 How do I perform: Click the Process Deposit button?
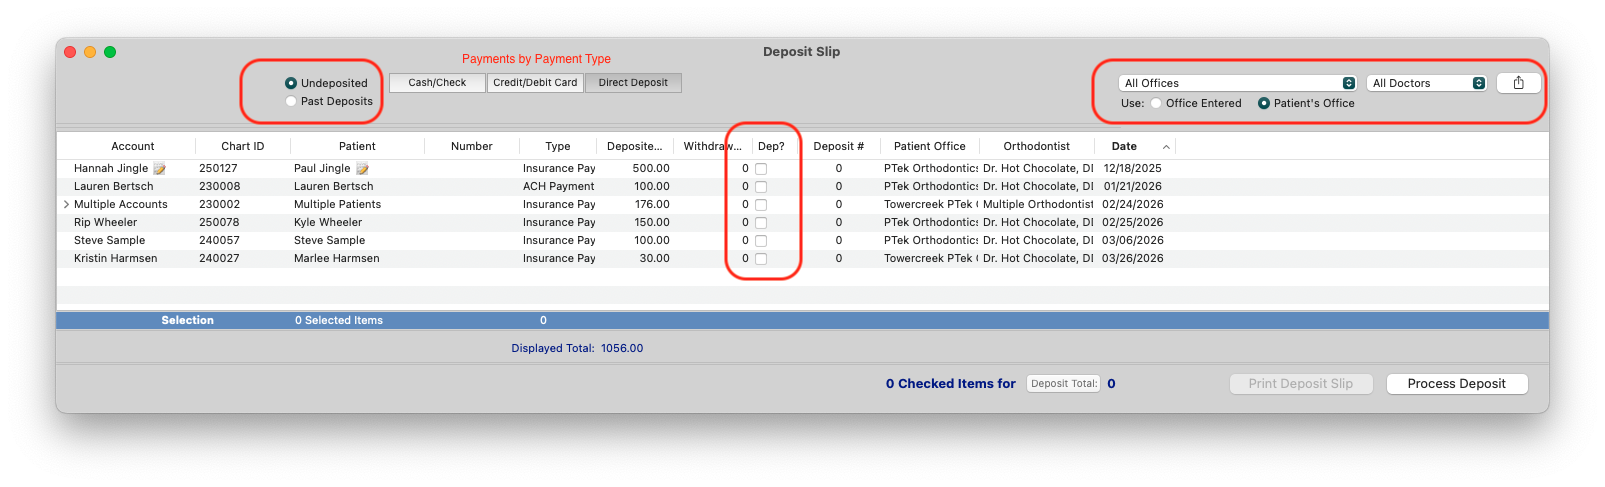click(1456, 384)
